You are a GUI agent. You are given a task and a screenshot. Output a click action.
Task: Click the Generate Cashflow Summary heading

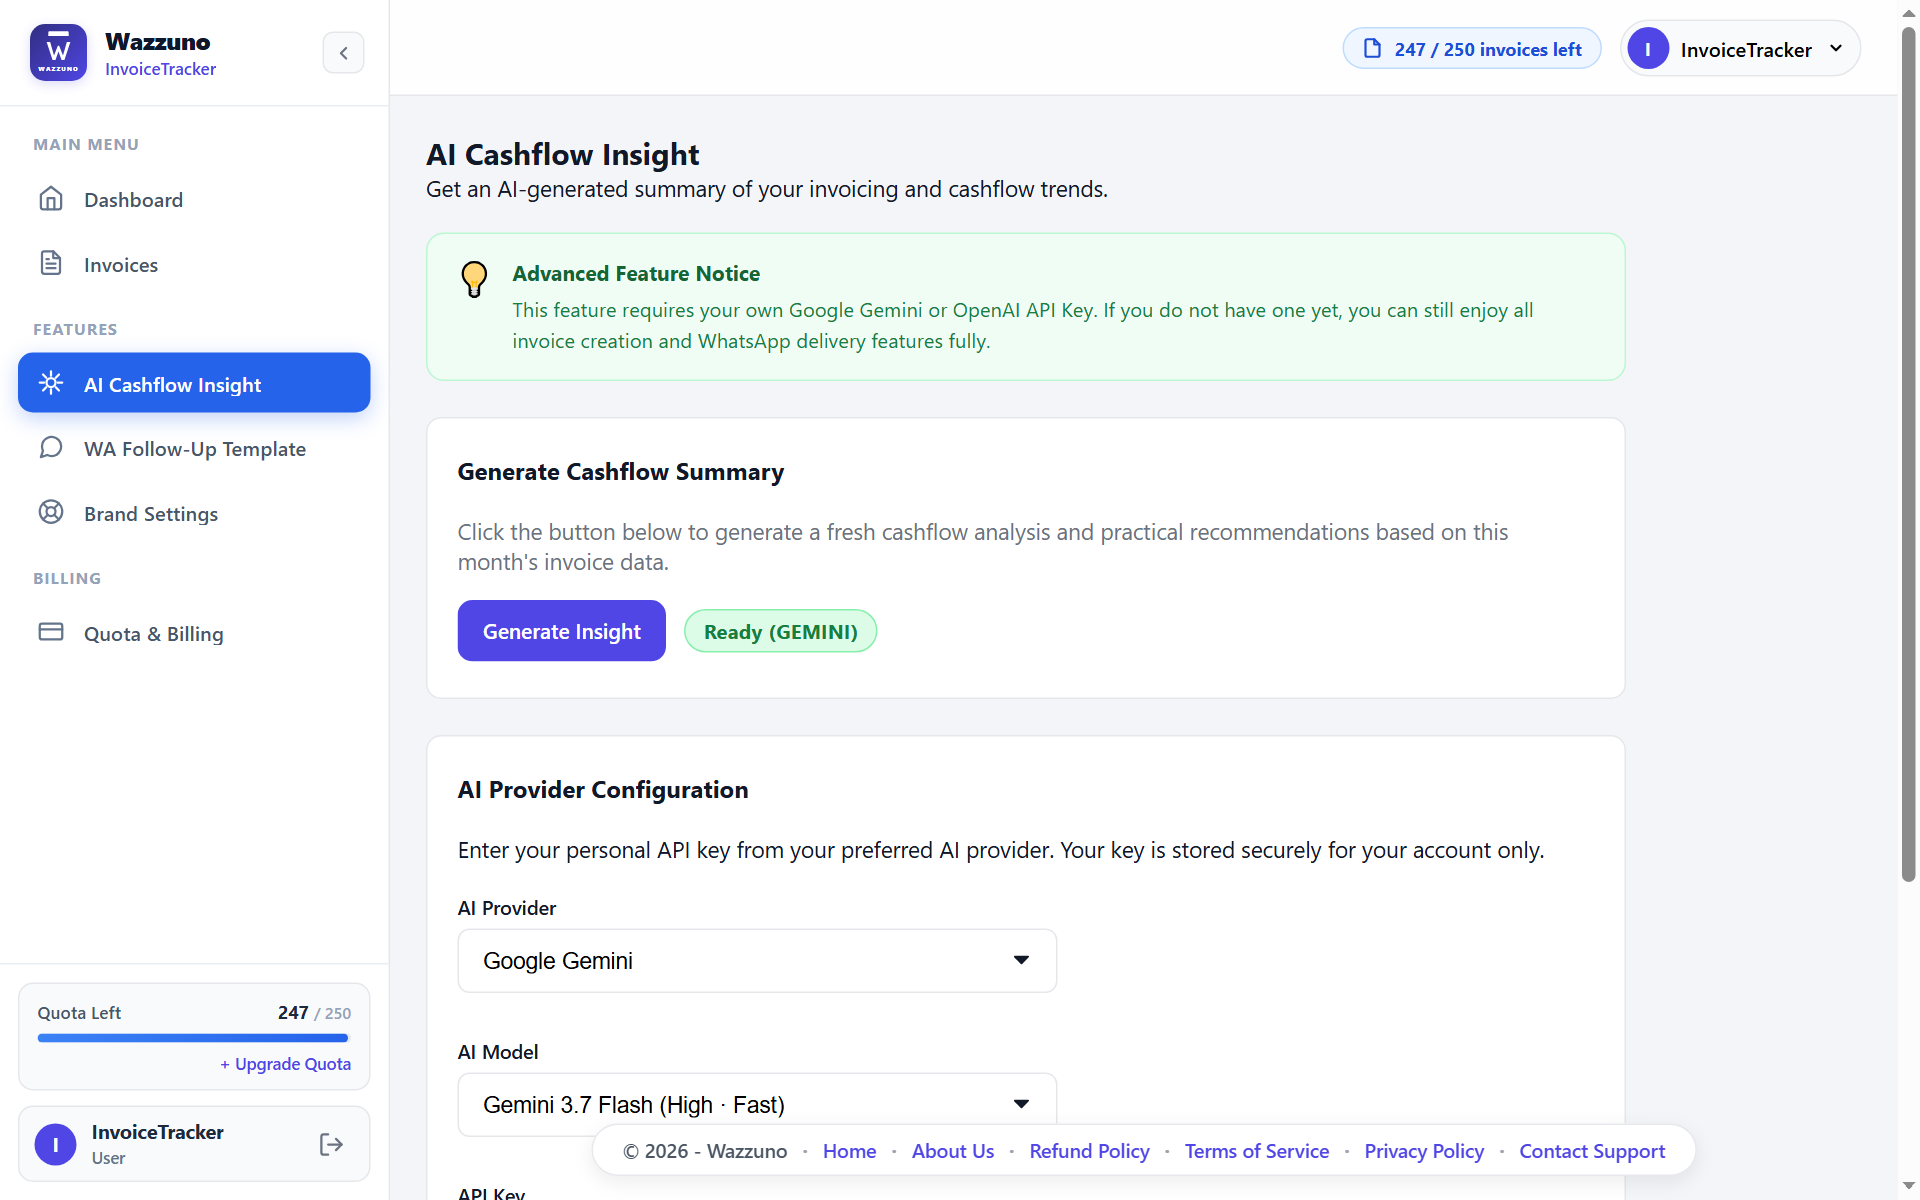point(621,471)
